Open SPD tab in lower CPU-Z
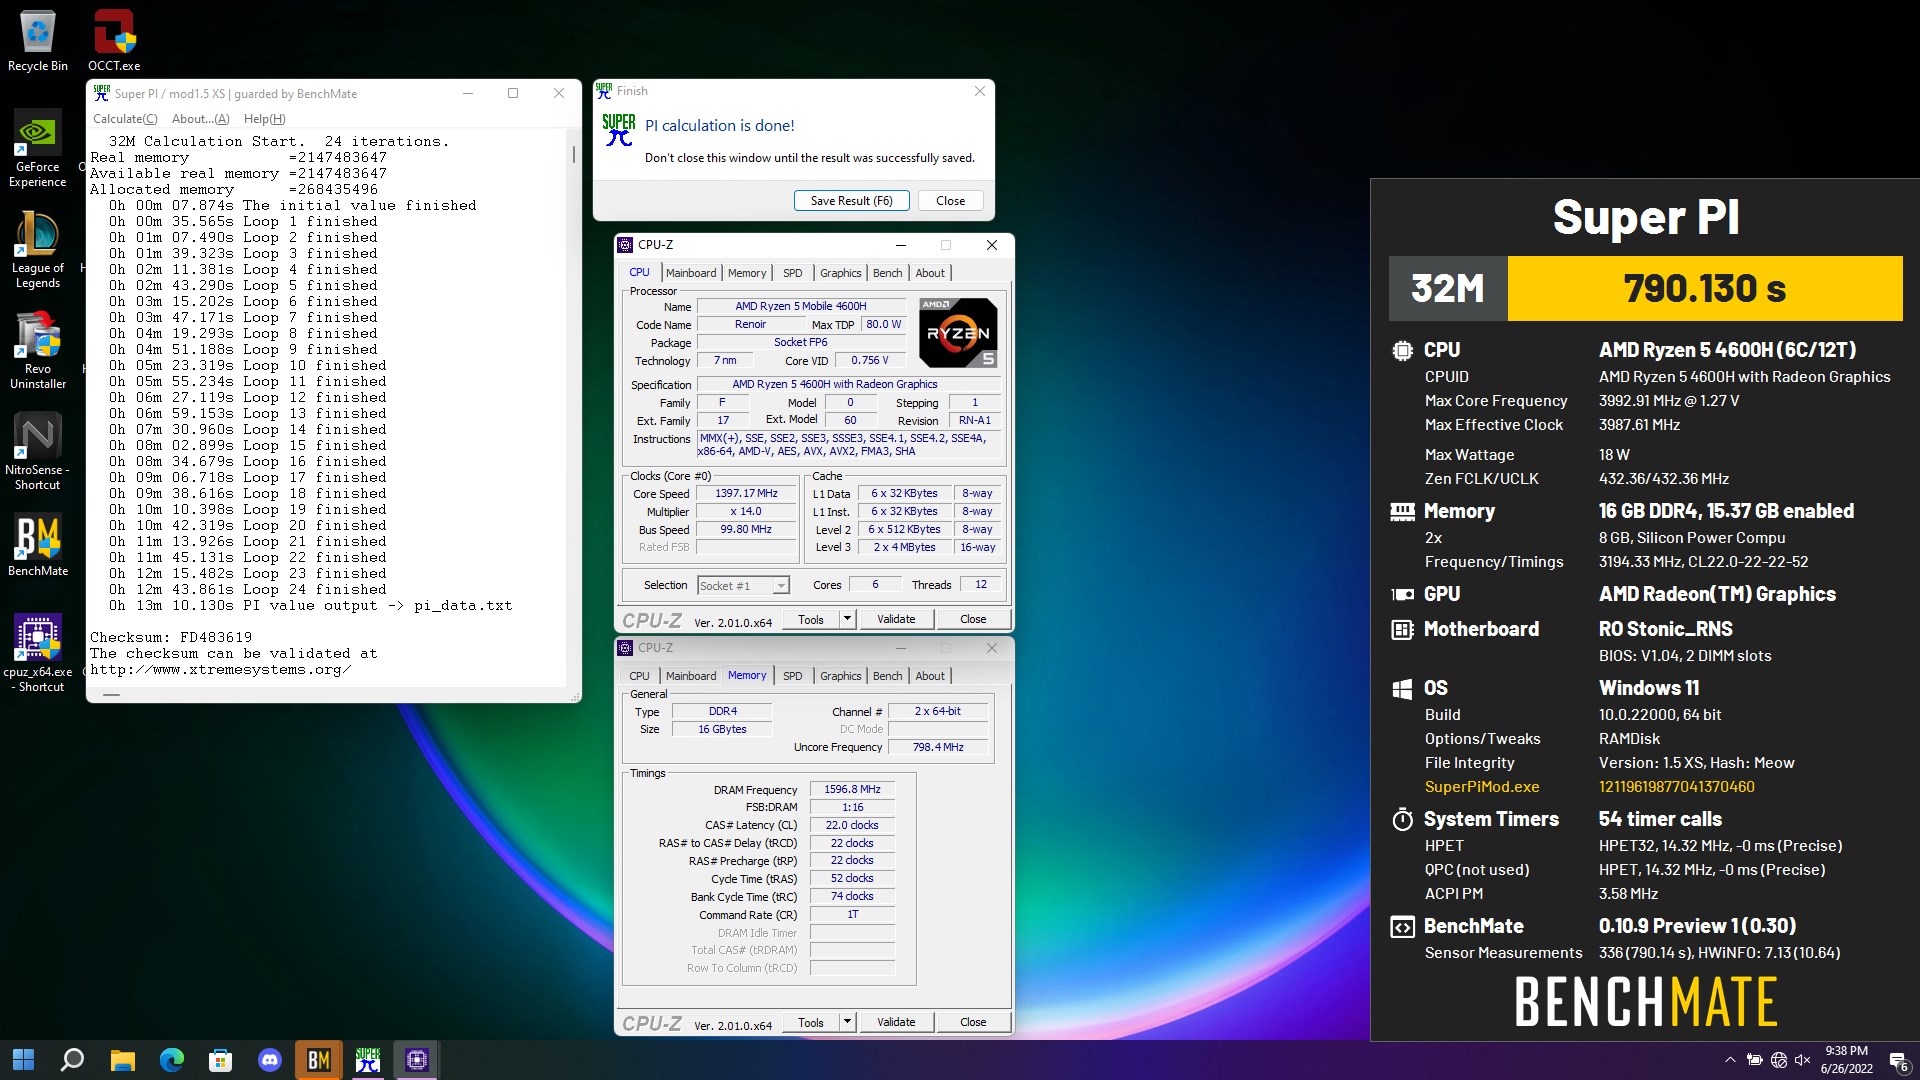The height and width of the screenshot is (1080, 1920). coord(793,676)
